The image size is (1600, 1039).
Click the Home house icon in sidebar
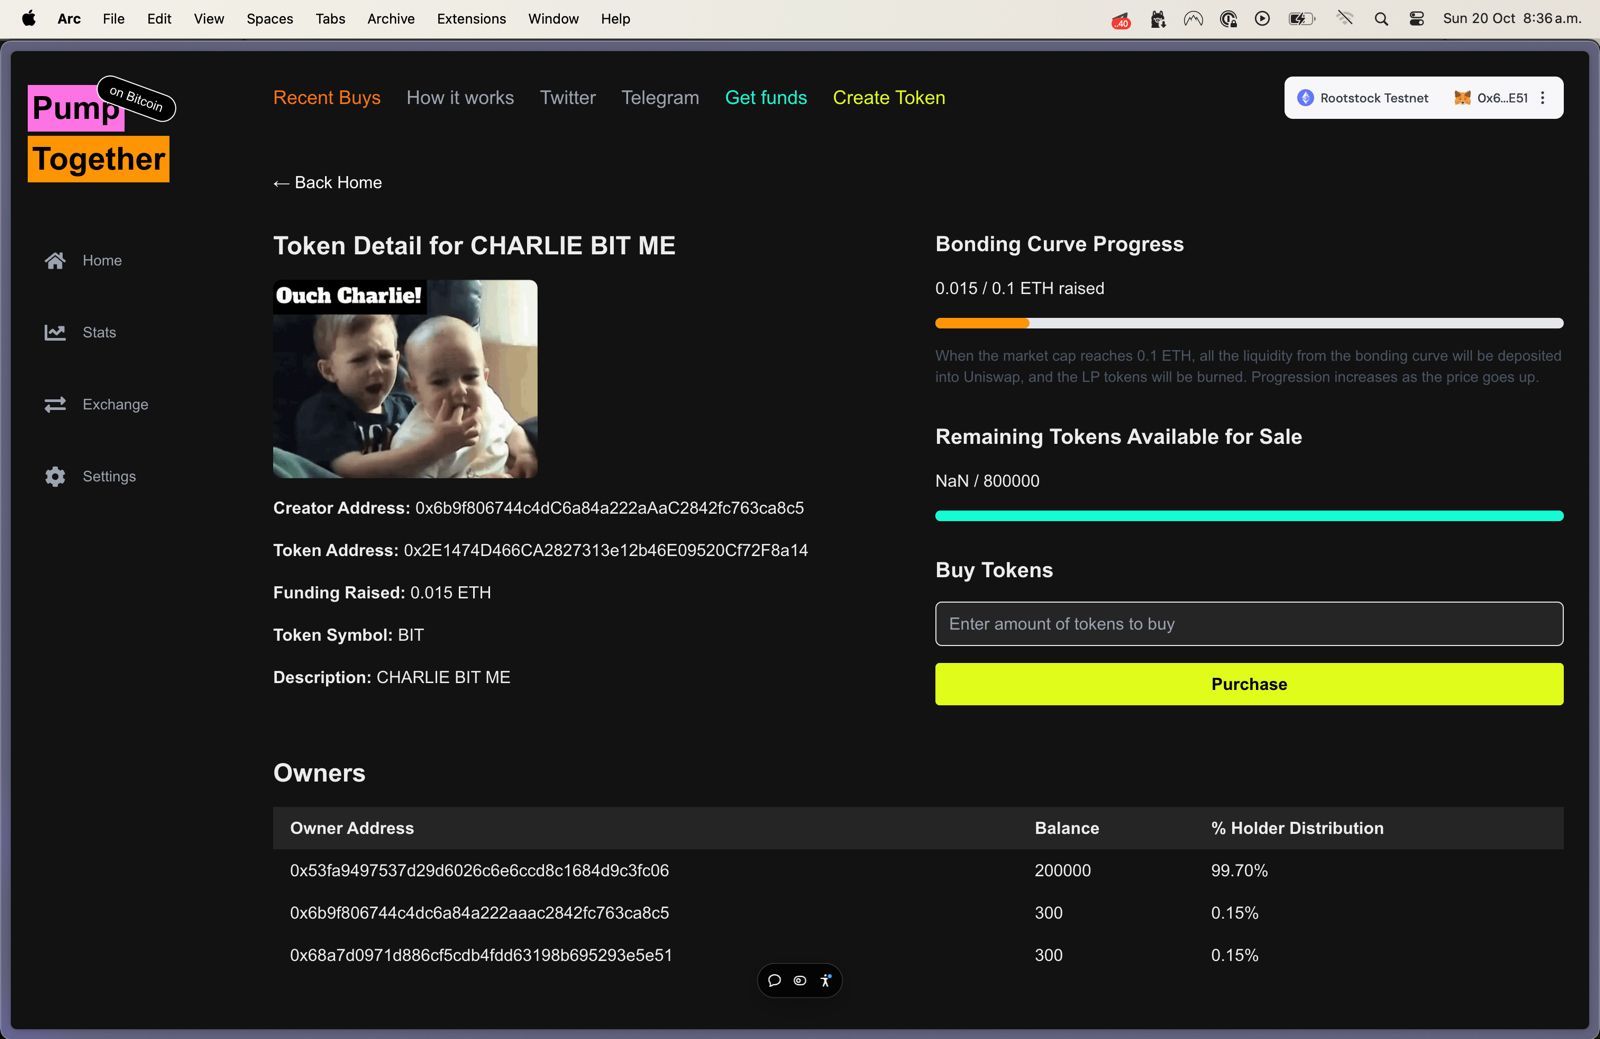click(x=55, y=260)
